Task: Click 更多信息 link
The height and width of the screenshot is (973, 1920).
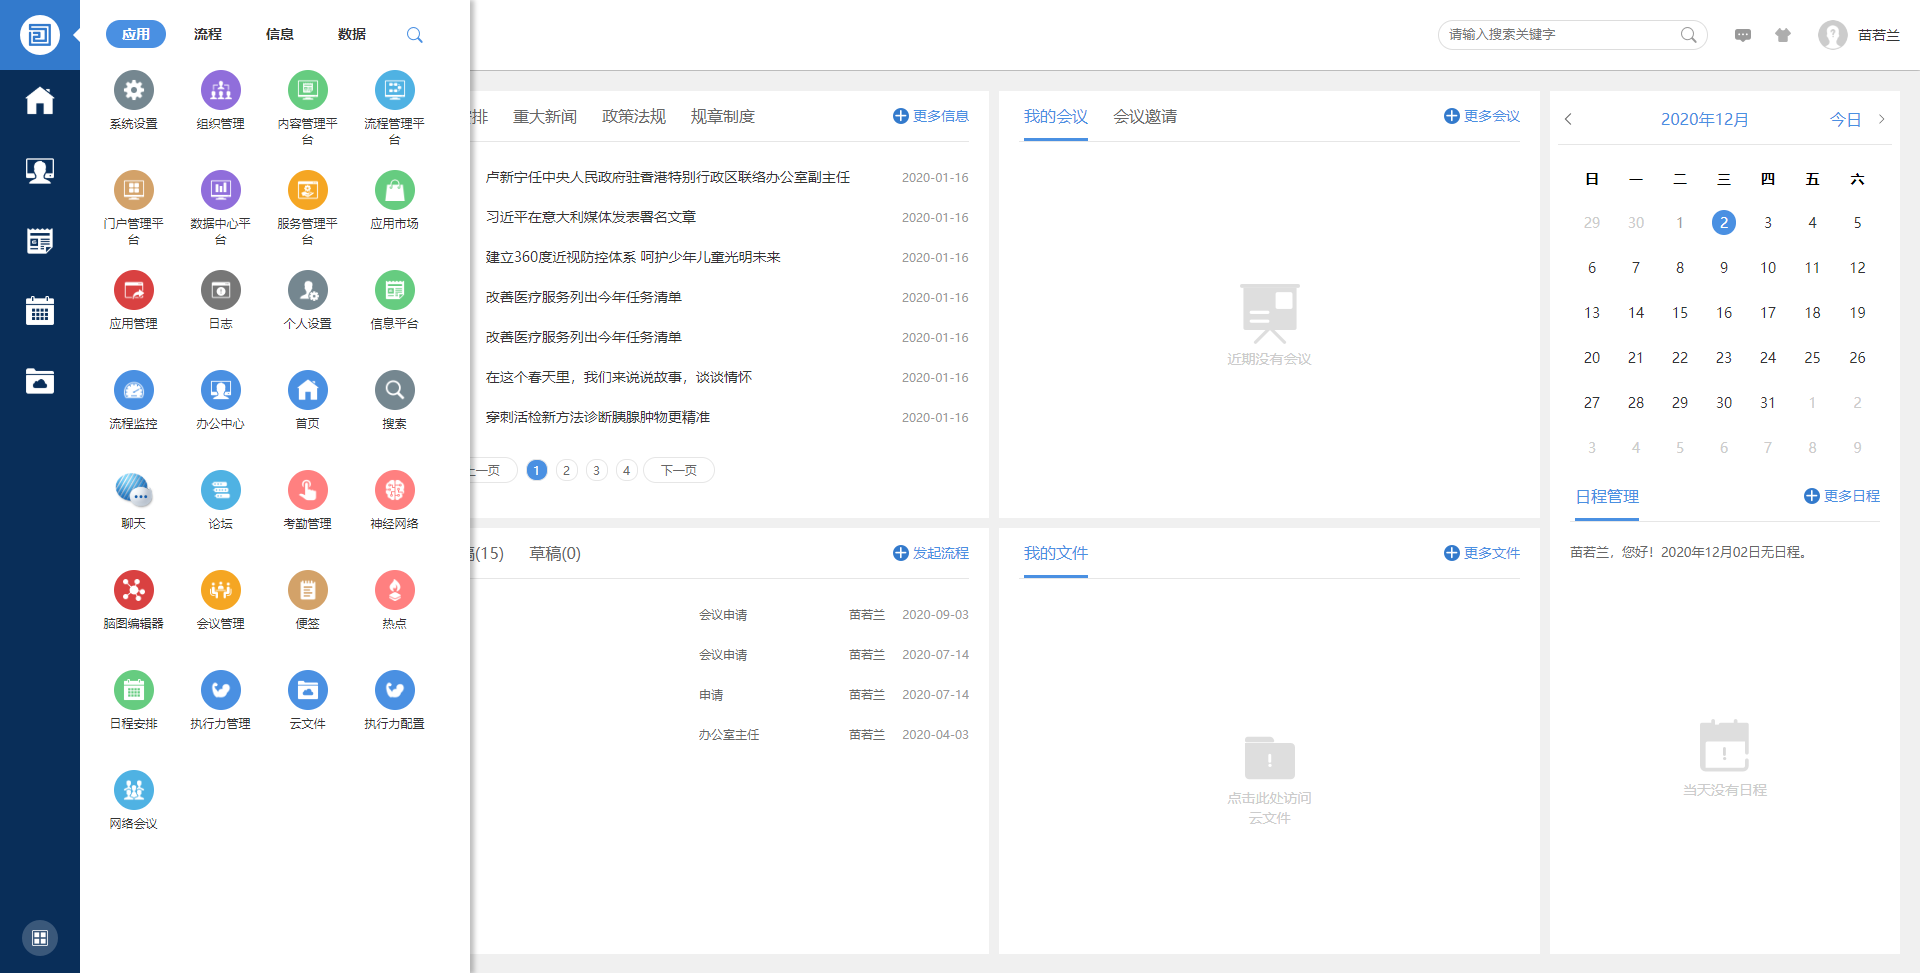Action: tap(931, 116)
